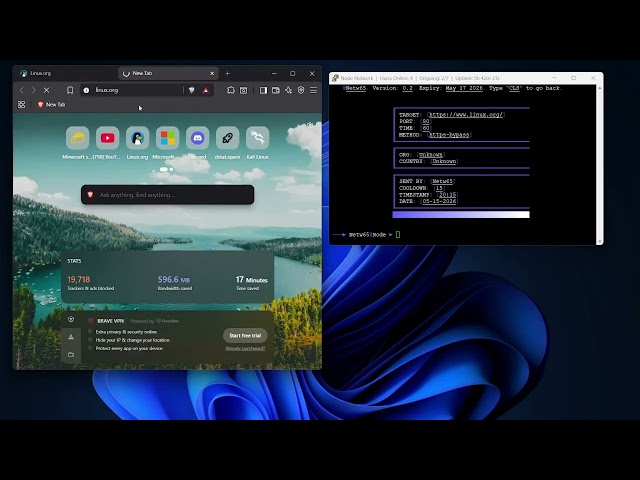Click the terminal command prompt cursor

coord(398,234)
